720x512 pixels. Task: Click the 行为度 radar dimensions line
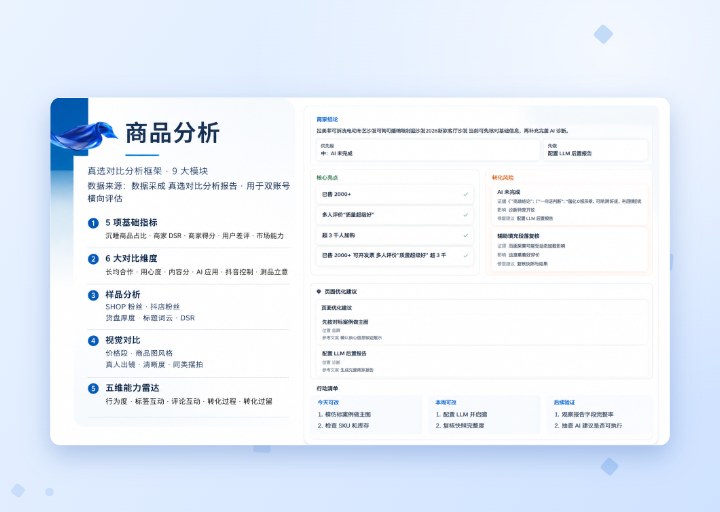pos(189,401)
